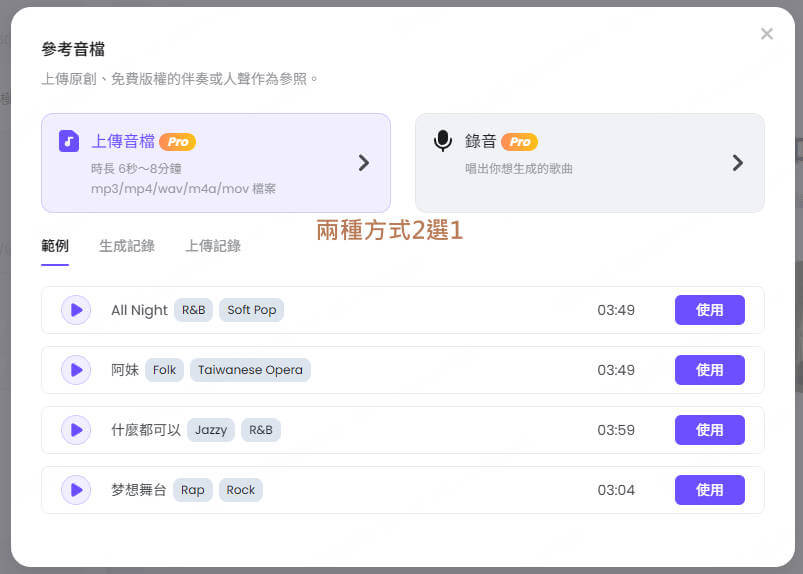Image resolution: width=803 pixels, height=574 pixels.
Task: Open the 上傳記錄 tab
Action: [213, 246]
